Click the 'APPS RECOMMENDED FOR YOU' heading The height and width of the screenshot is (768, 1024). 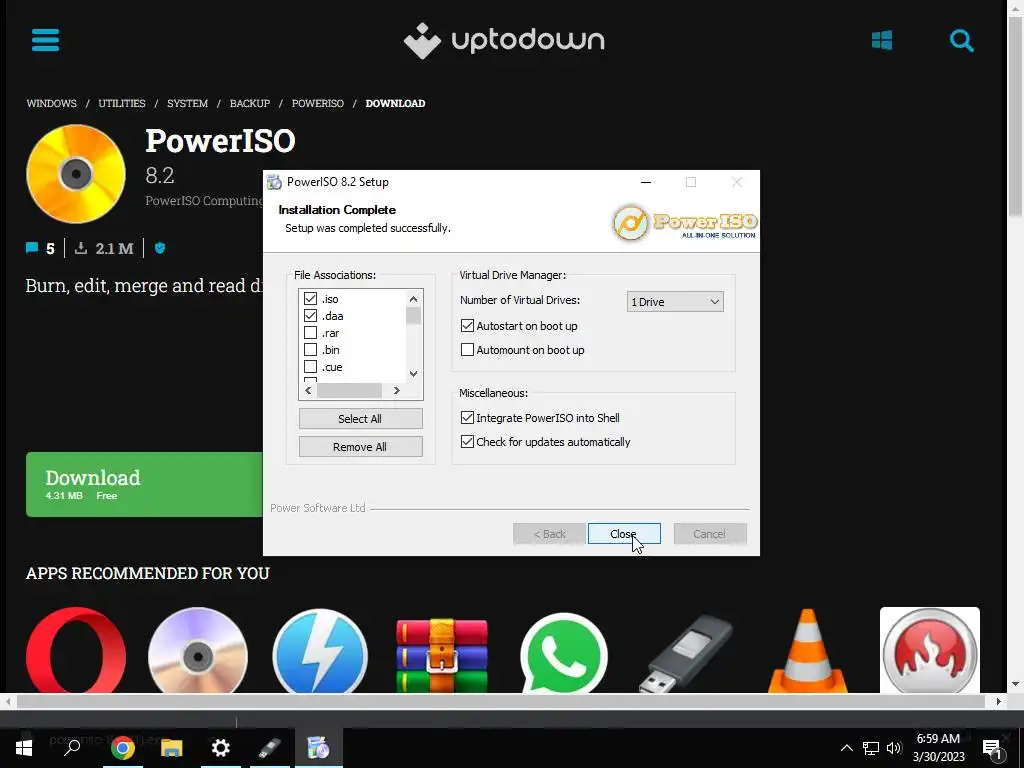[148, 573]
